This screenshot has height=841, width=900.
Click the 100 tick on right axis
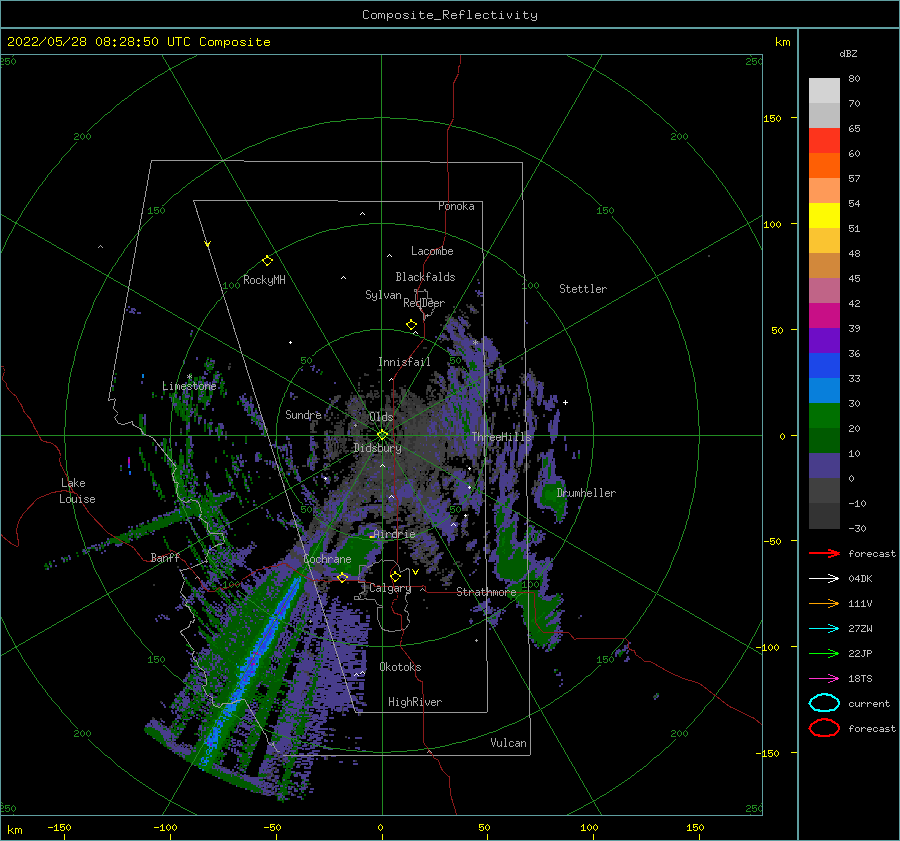point(772,224)
